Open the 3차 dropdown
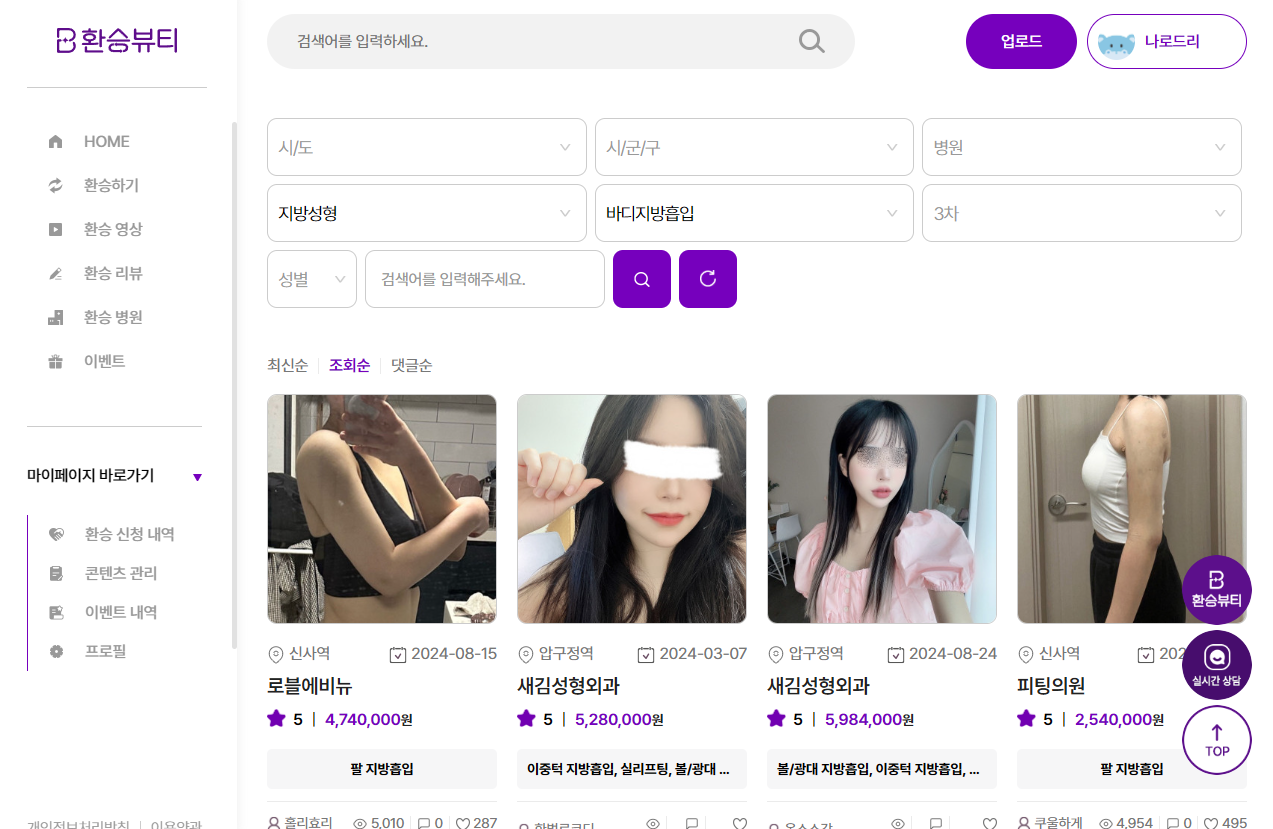 (1082, 213)
